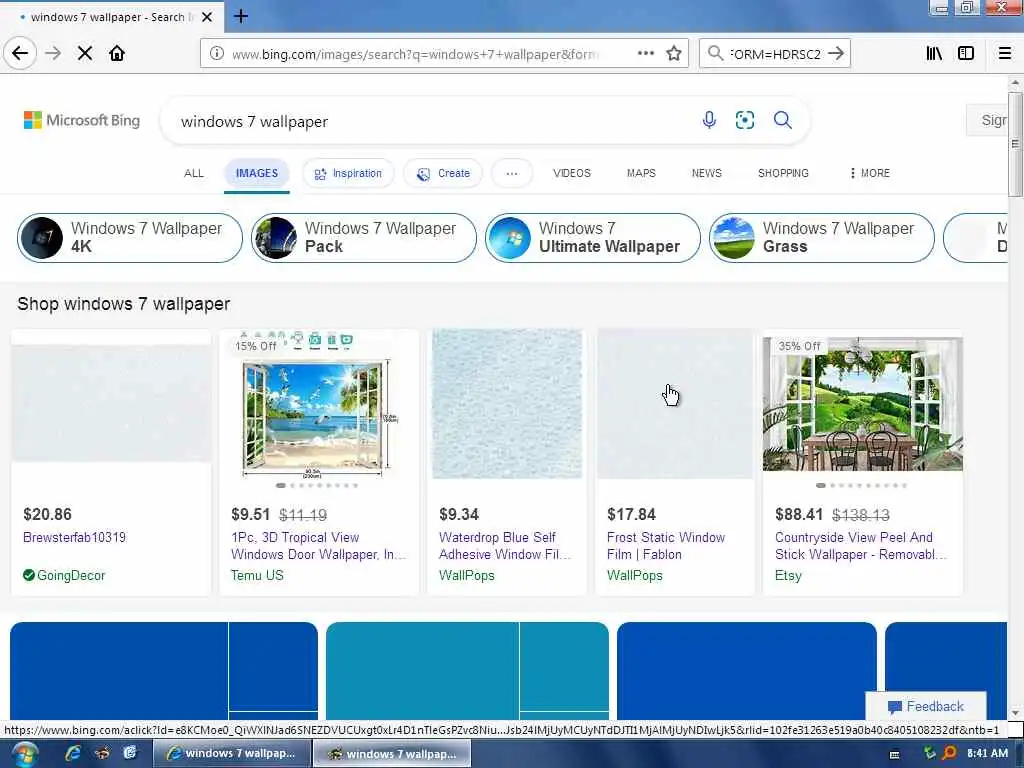This screenshot has width=1024, height=768.
Task: Switch to the ALL results tab
Action: click(x=193, y=173)
